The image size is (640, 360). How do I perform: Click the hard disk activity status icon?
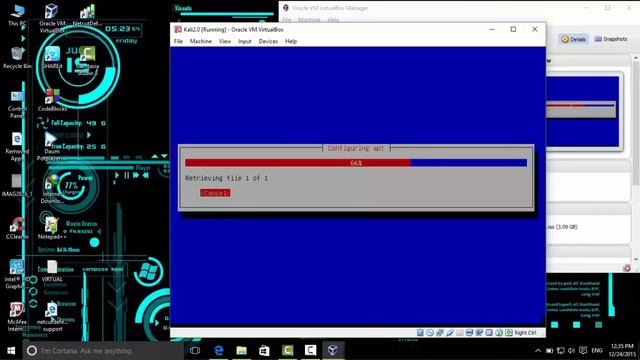click(x=420, y=333)
